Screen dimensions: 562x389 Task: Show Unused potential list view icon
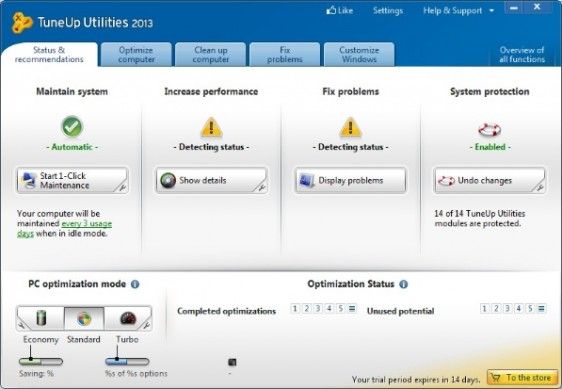coord(541,308)
